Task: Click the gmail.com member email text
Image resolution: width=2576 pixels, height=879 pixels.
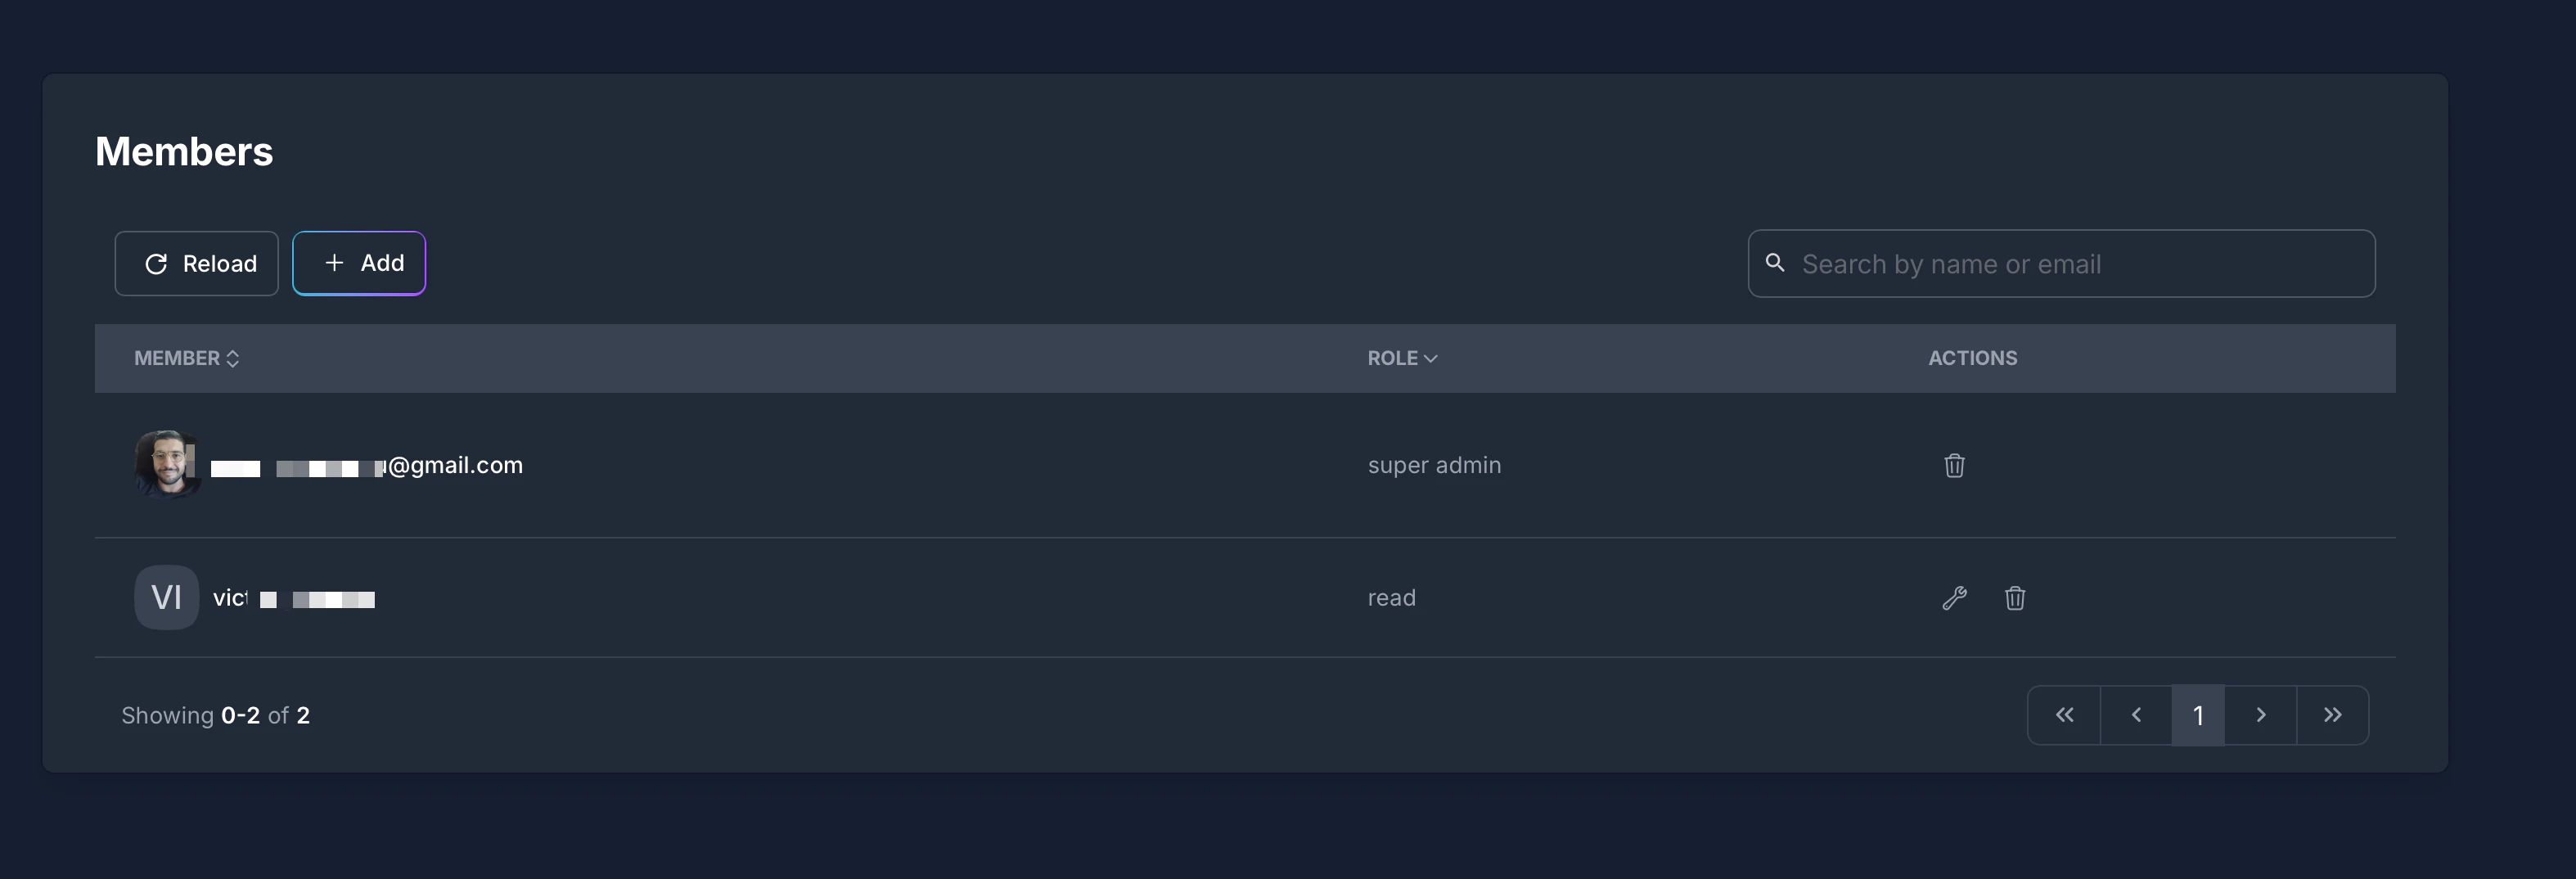Action: (455, 465)
